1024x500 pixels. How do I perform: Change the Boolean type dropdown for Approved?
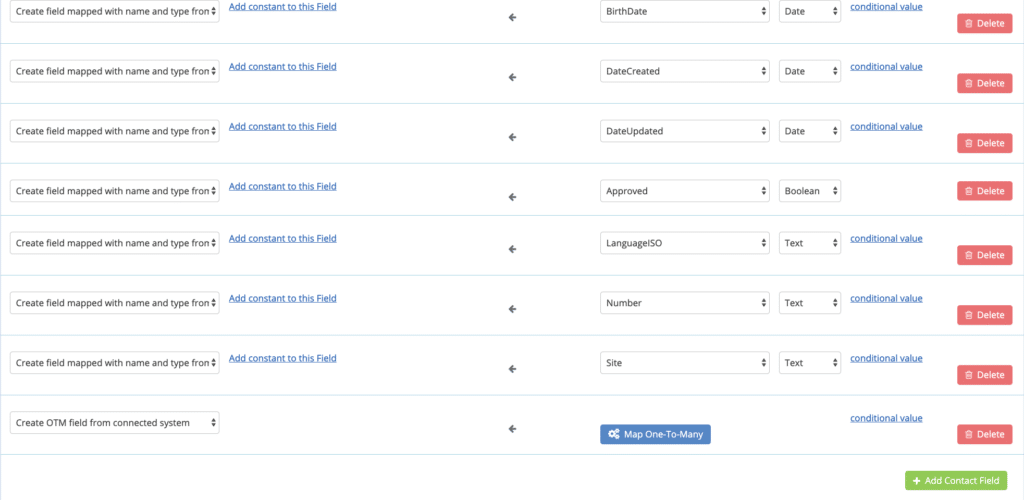(x=810, y=191)
